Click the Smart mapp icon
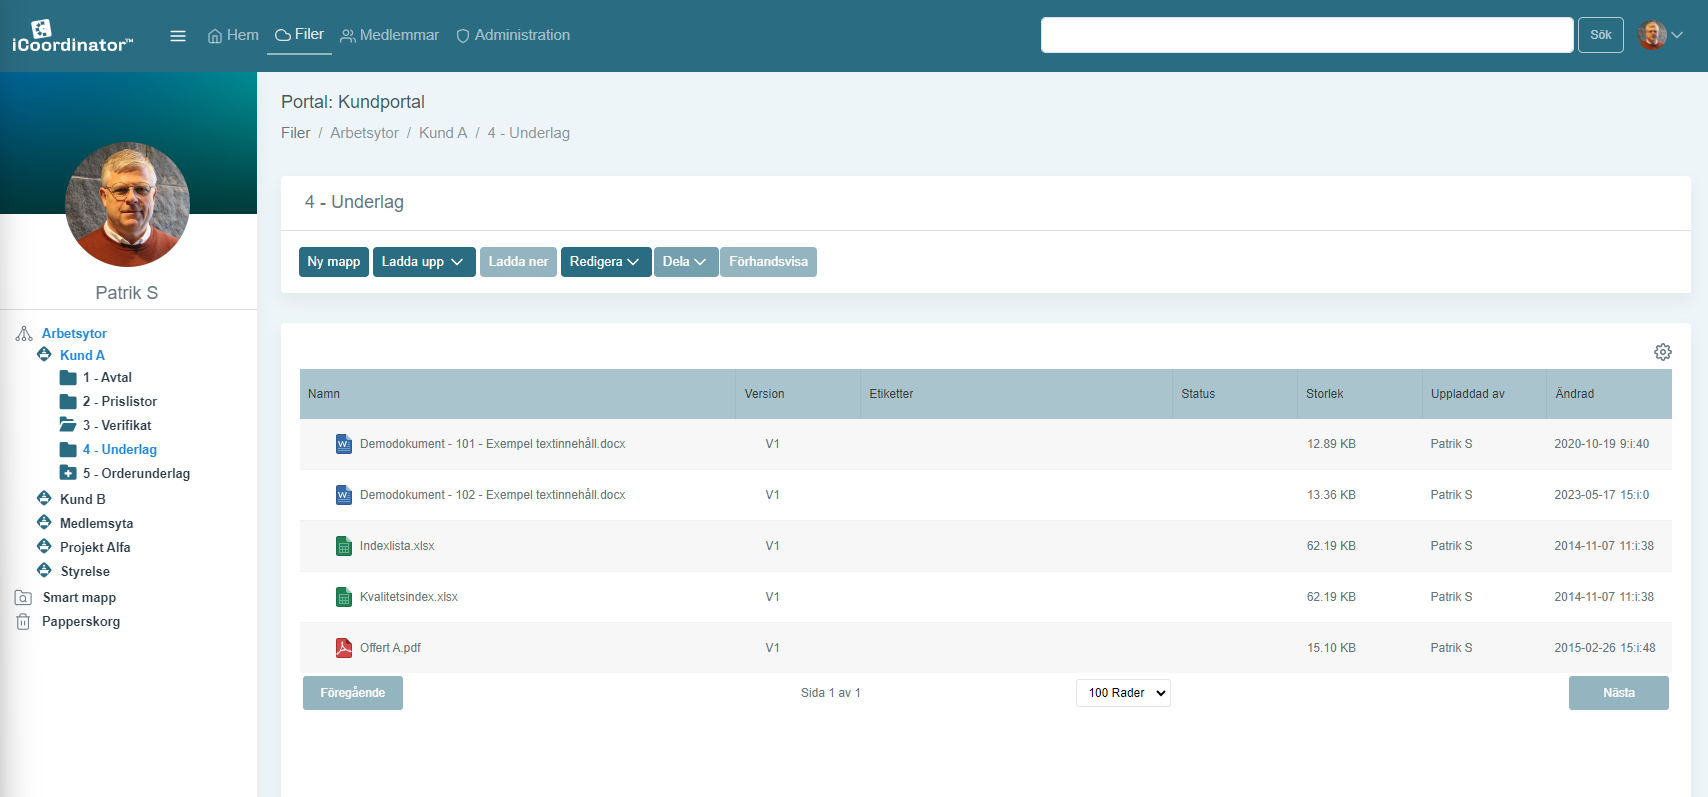 click(23, 597)
